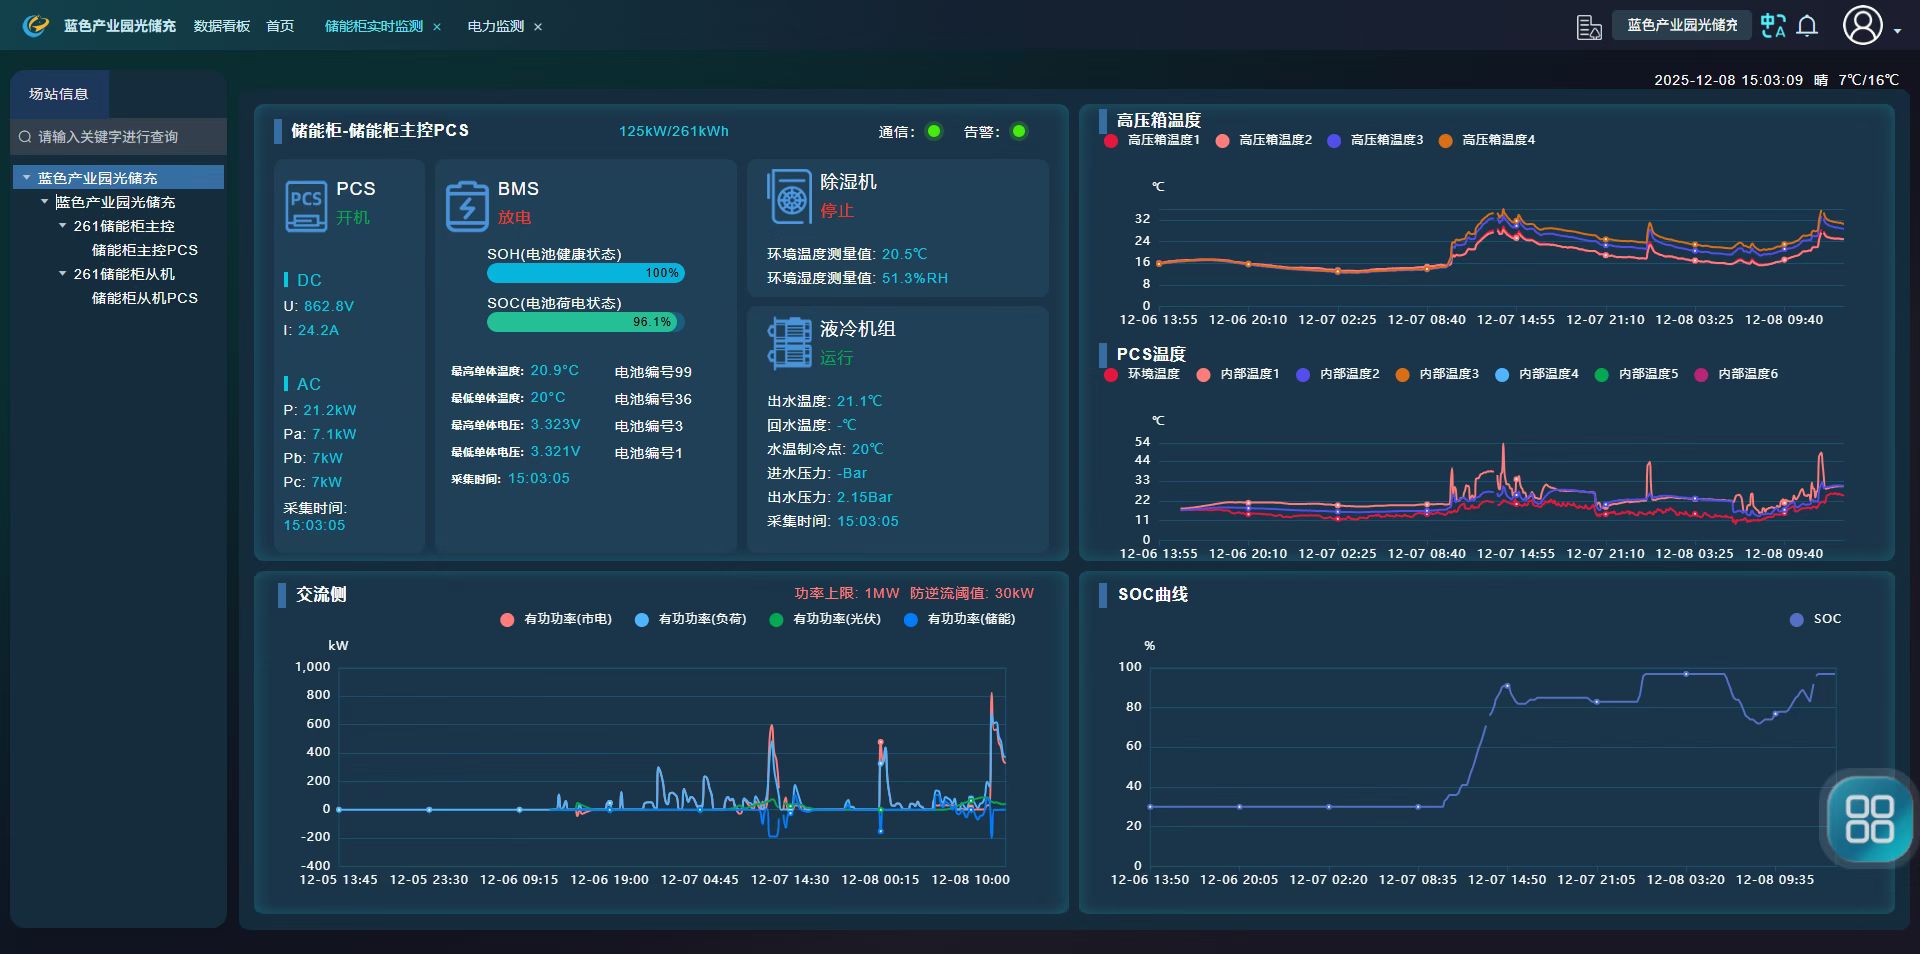The width and height of the screenshot is (1920, 954).
Task: Open the 数据看板 menu item
Action: pos(221,27)
